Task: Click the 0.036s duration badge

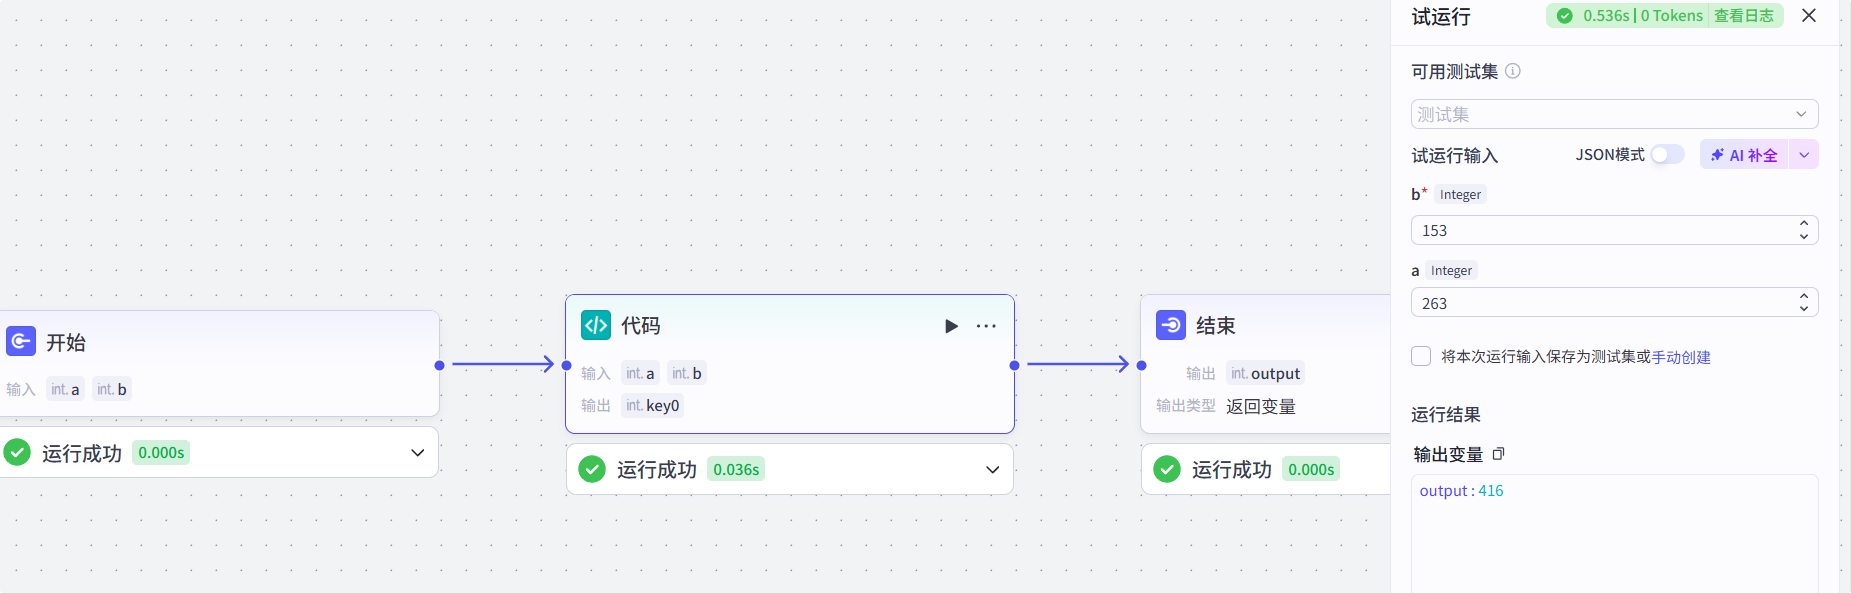Action: (x=736, y=469)
